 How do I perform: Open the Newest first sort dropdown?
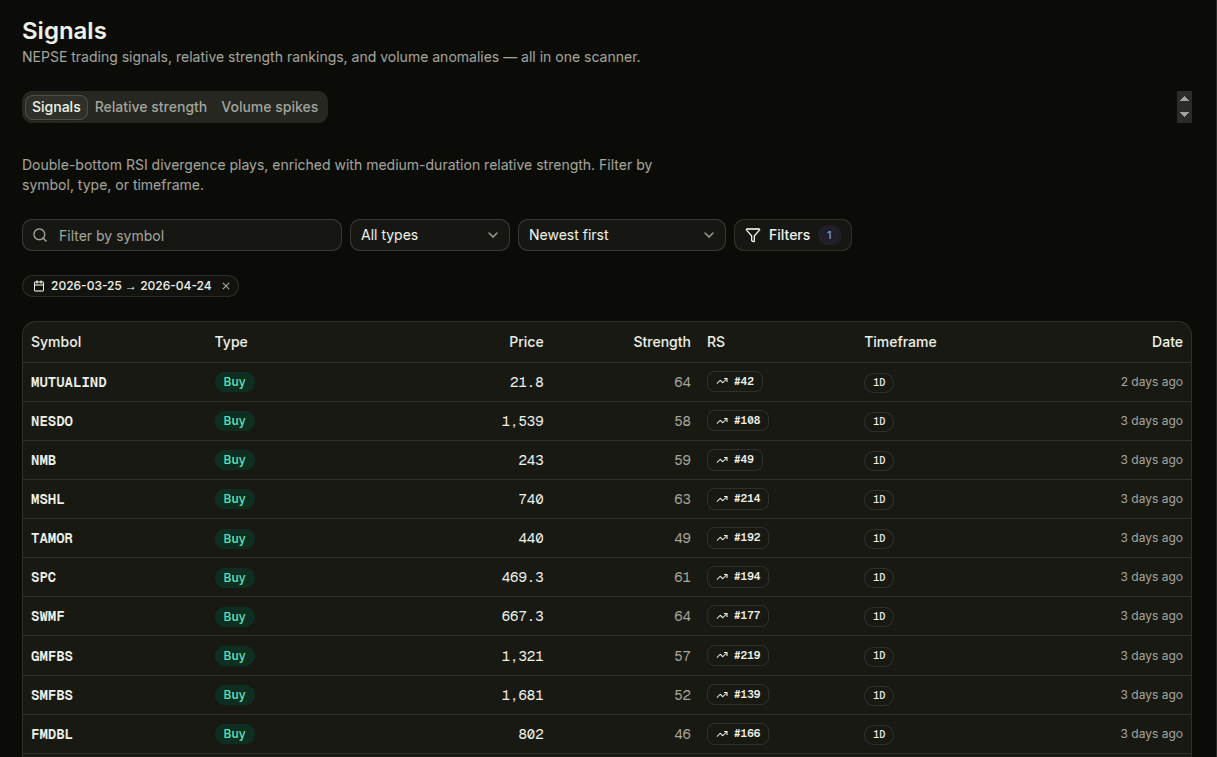pos(621,235)
